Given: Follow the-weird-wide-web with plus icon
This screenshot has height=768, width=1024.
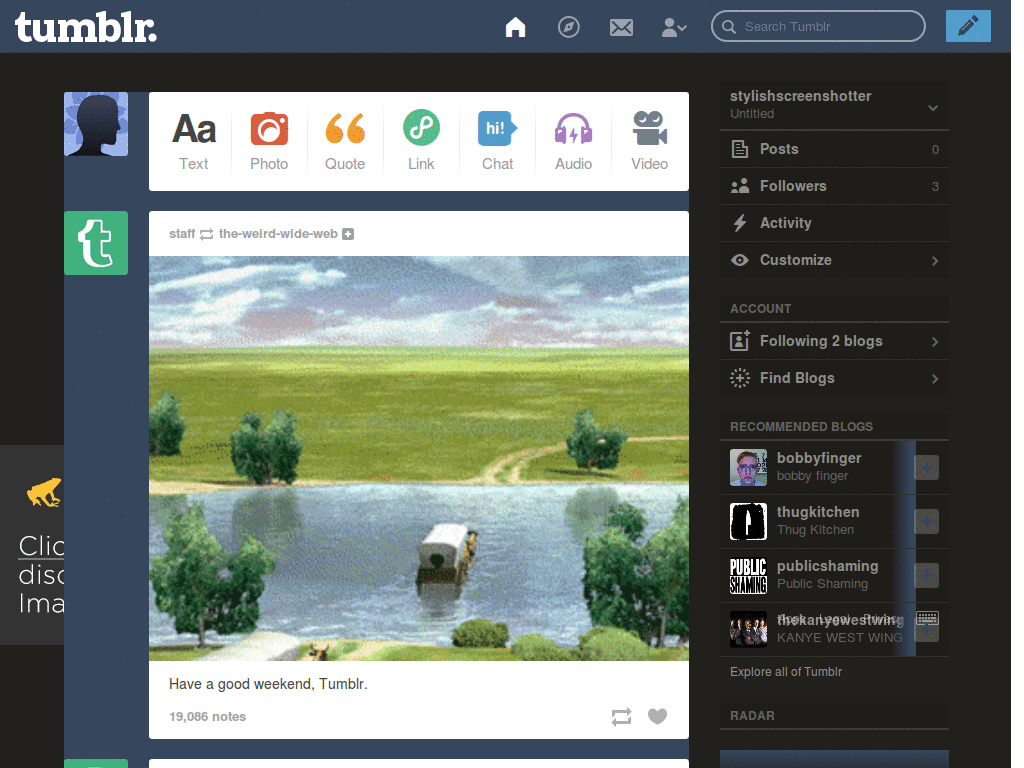Looking at the screenshot, I should coord(348,234).
